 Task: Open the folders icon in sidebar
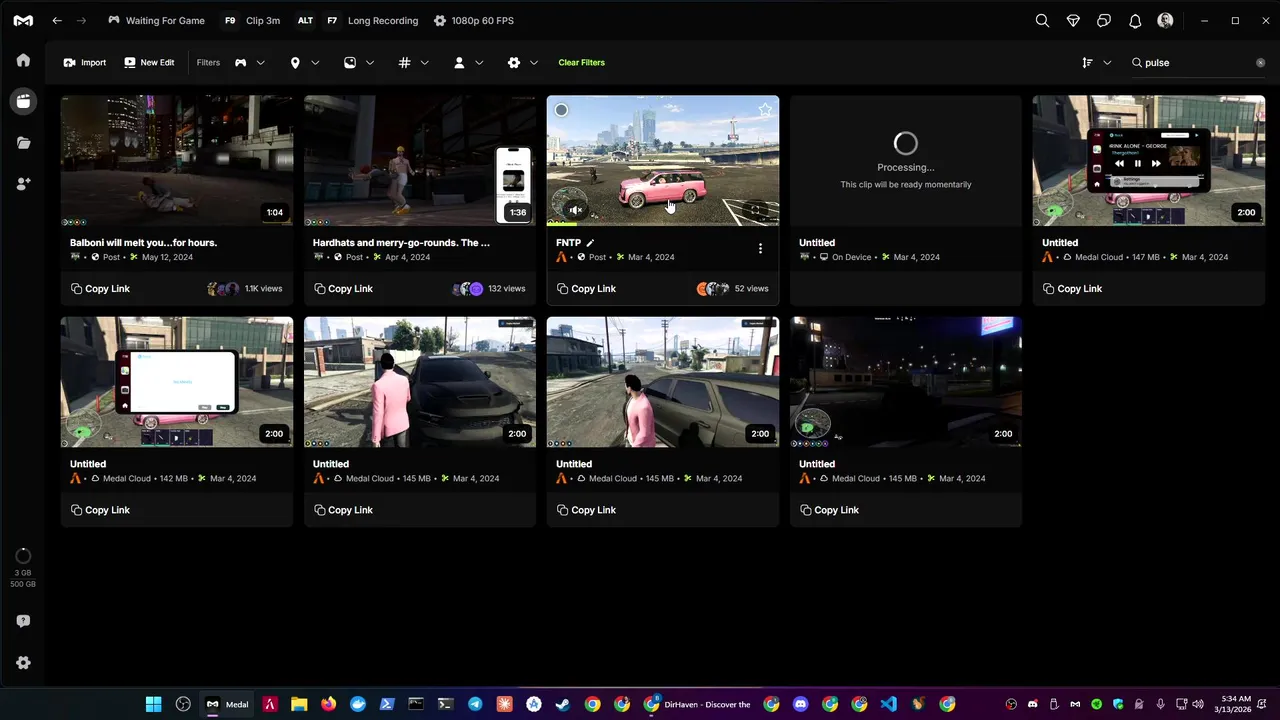pyautogui.click(x=23, y=143)
